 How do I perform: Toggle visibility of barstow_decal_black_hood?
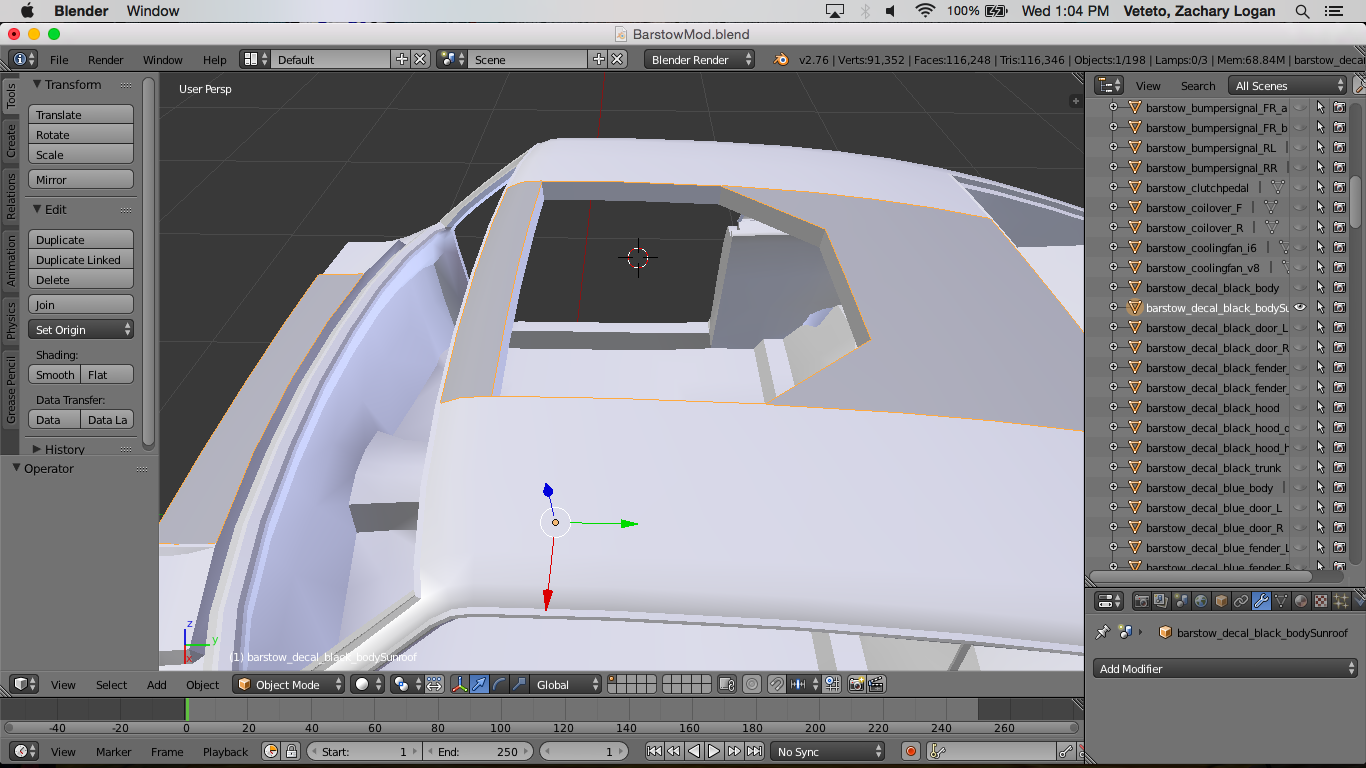point(1300,407)
